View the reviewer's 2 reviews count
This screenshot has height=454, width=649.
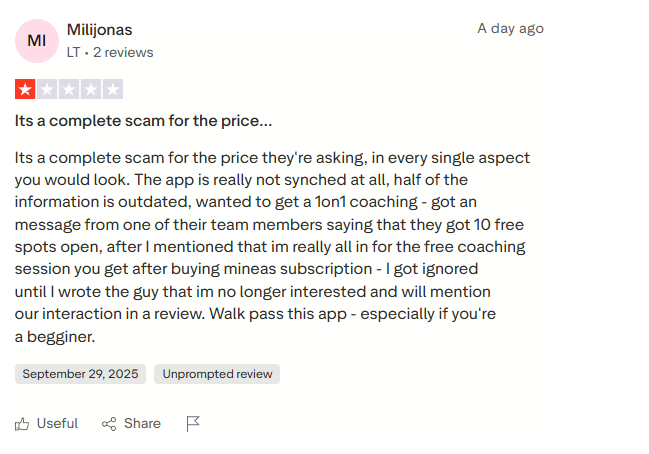click(123, 51)
